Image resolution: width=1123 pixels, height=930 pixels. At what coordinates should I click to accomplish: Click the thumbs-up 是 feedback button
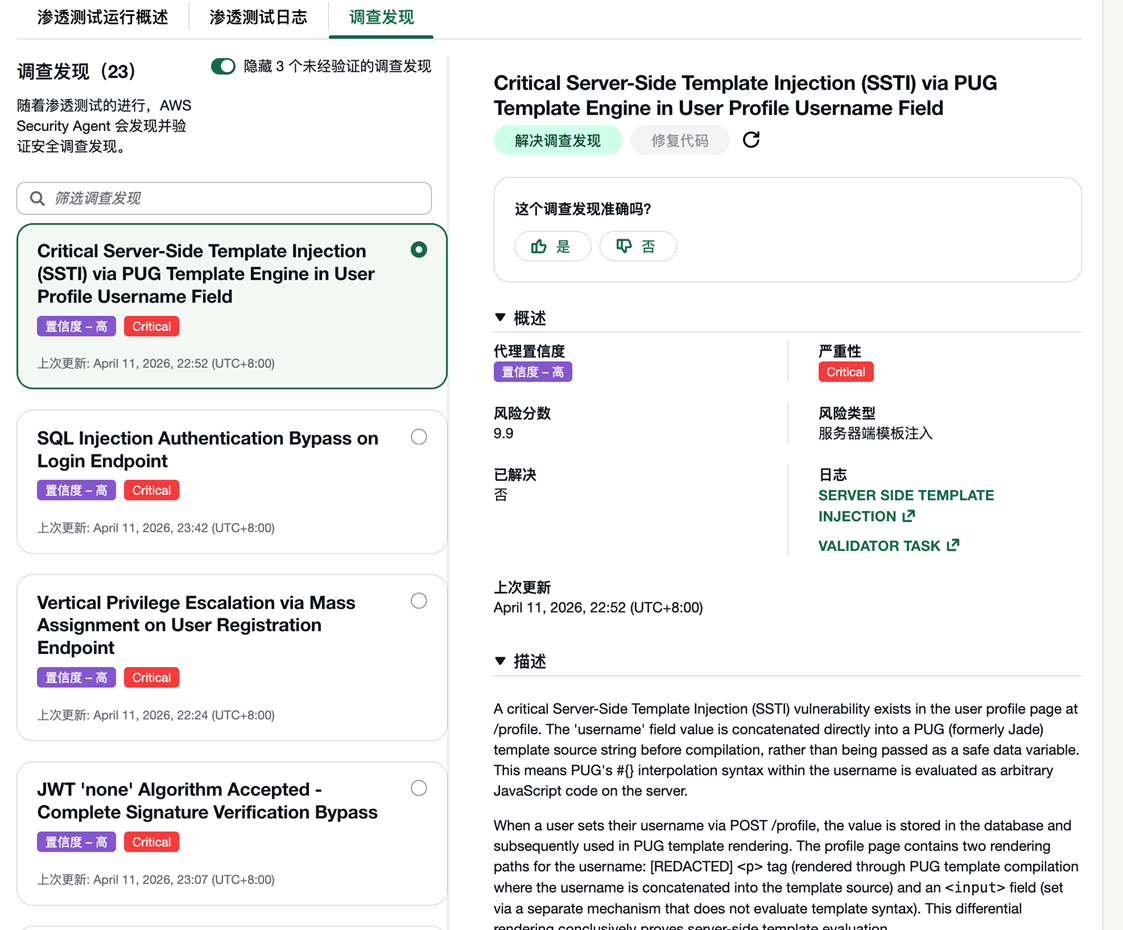point(553,246)
